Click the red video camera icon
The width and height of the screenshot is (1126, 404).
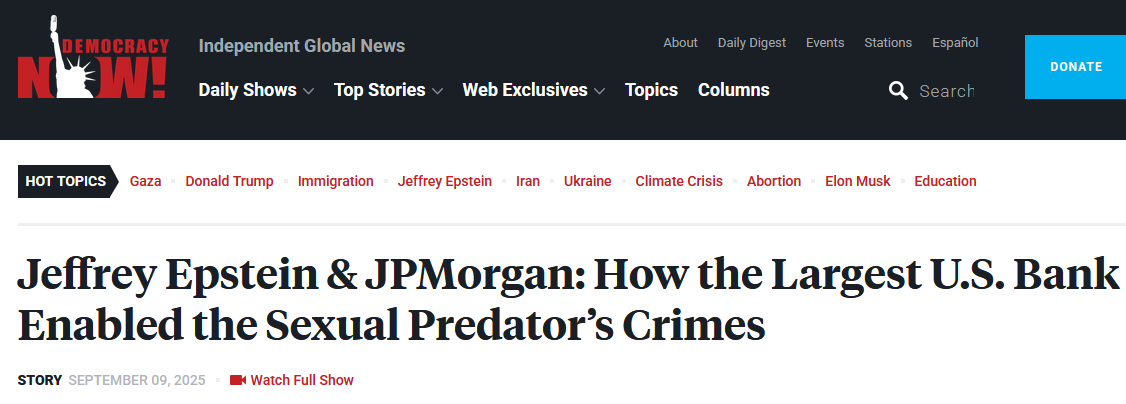237,380
